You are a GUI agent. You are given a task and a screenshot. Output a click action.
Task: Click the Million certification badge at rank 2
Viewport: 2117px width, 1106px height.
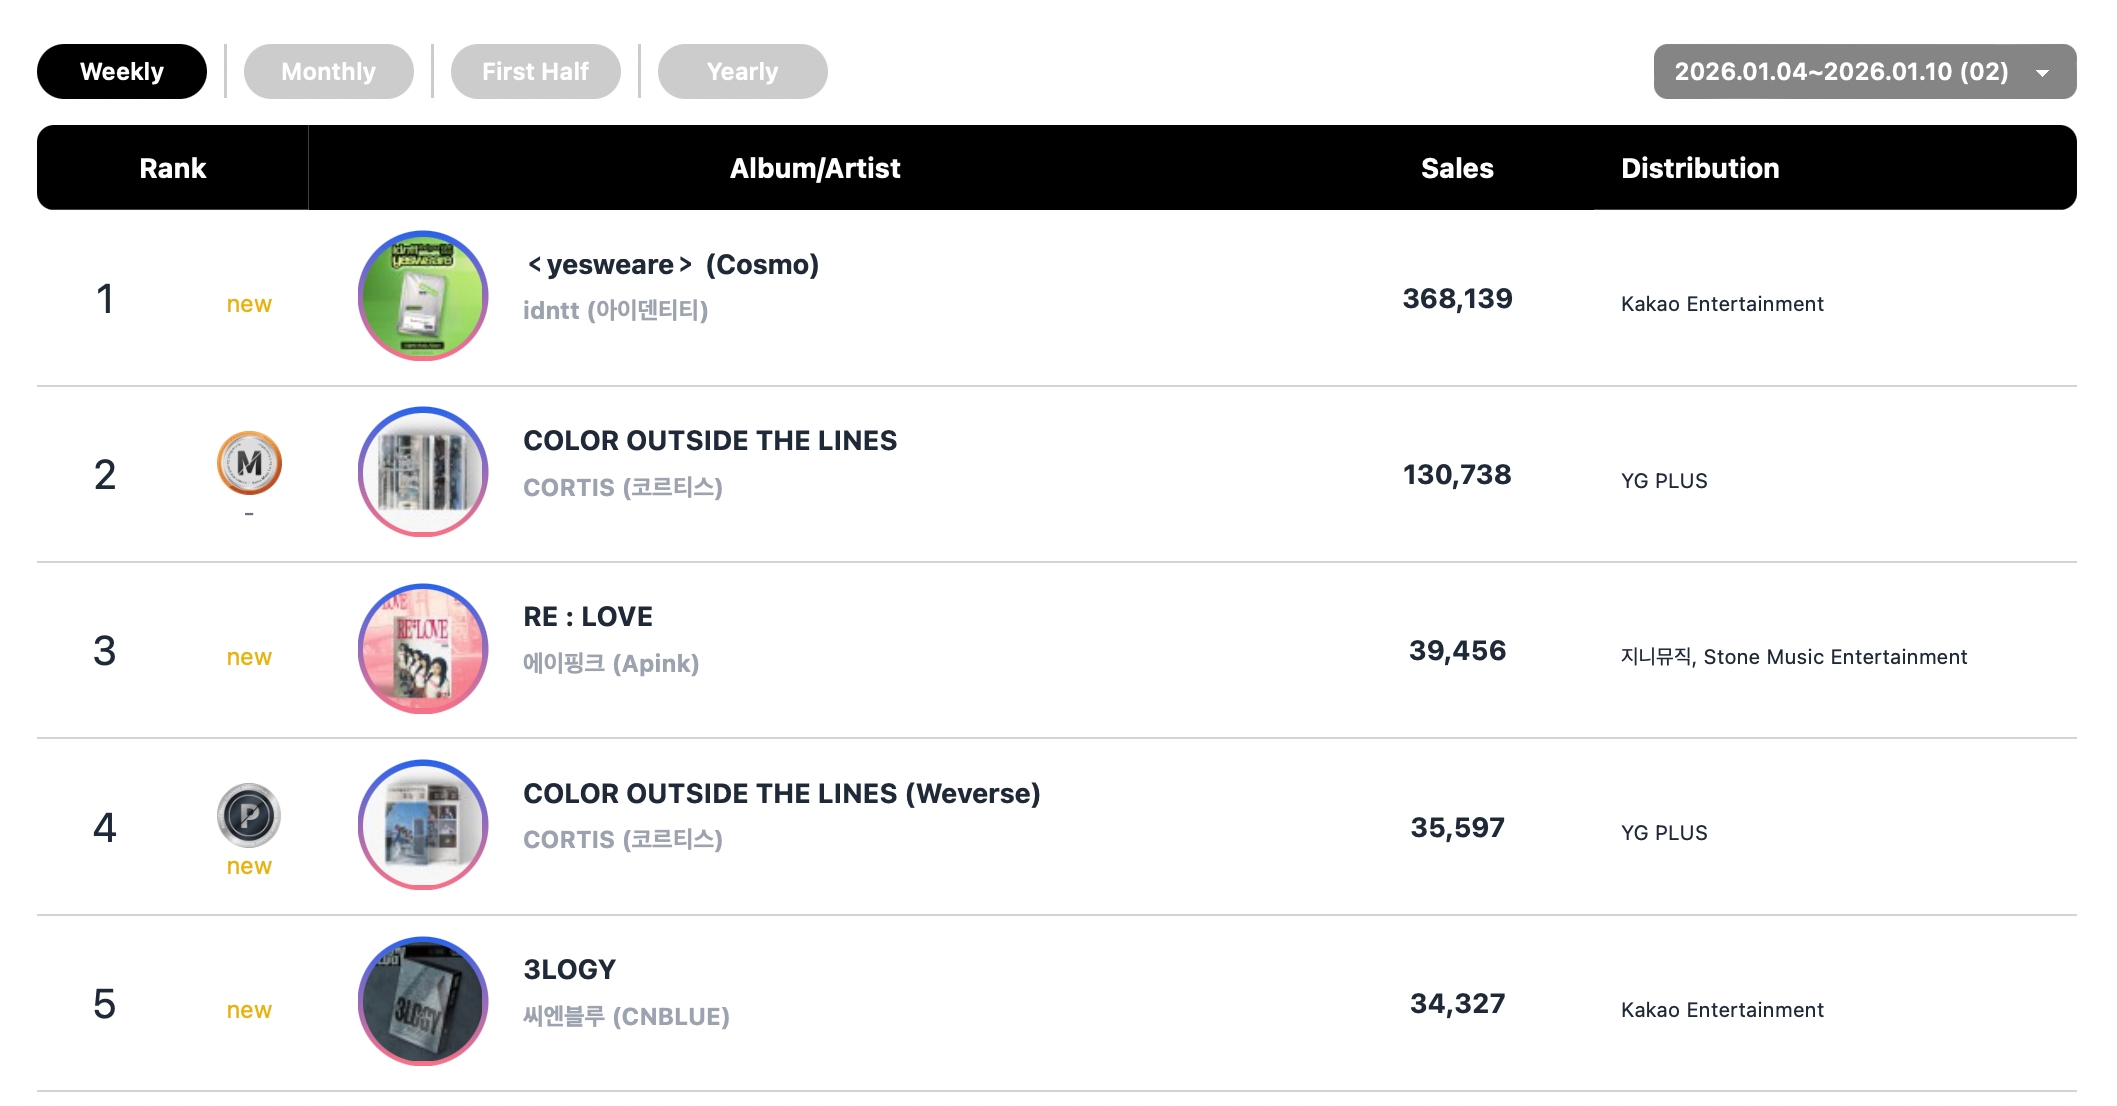249,463
